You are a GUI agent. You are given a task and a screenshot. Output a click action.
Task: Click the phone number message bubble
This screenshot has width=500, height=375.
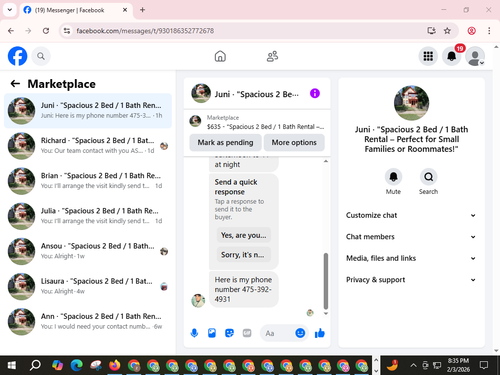coord(244,289)
